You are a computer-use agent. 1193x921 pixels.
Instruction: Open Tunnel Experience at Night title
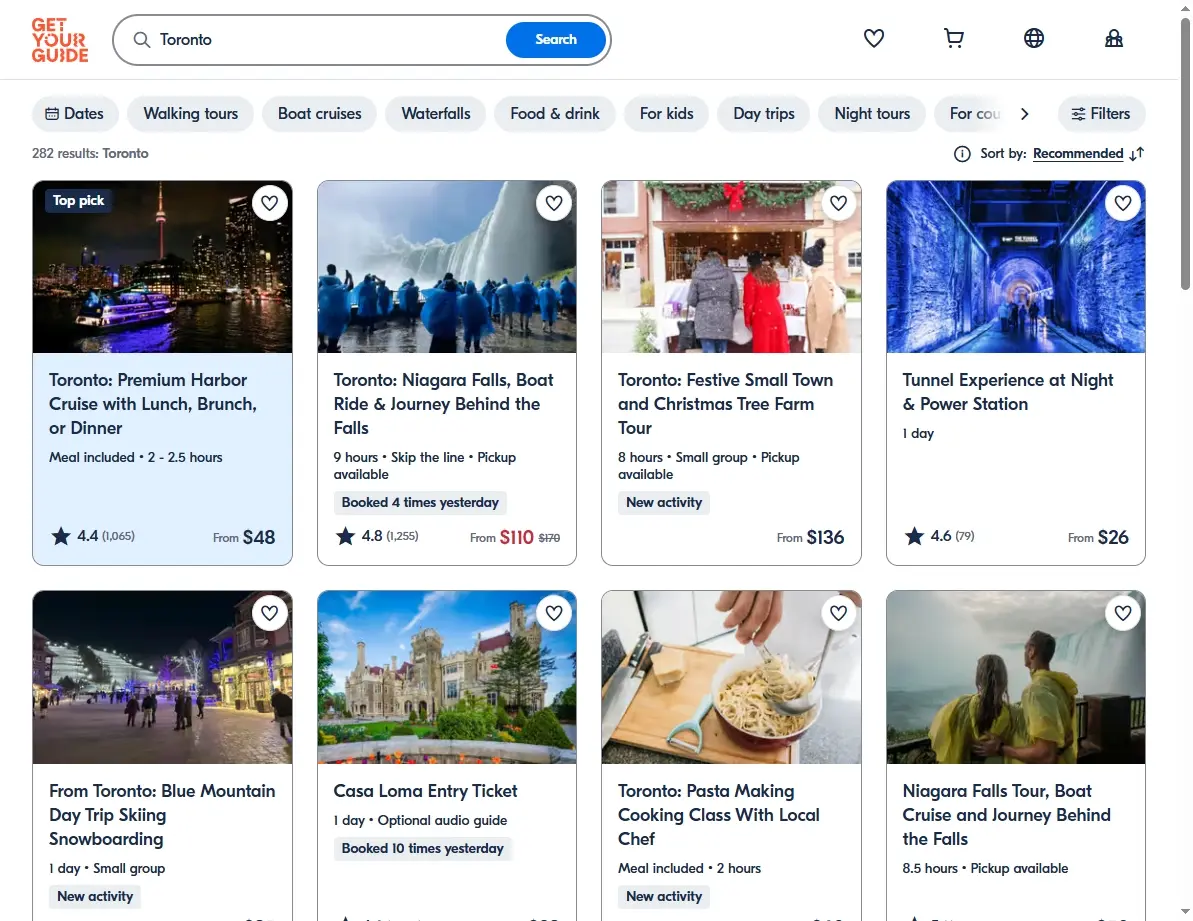(x=1007, y=392)
